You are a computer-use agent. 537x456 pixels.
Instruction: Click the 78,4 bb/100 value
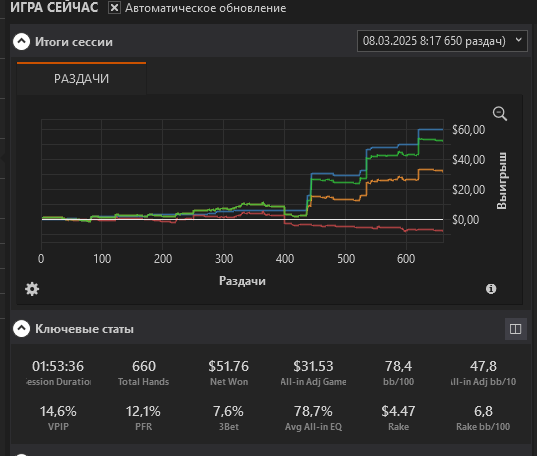click(398, 366)
